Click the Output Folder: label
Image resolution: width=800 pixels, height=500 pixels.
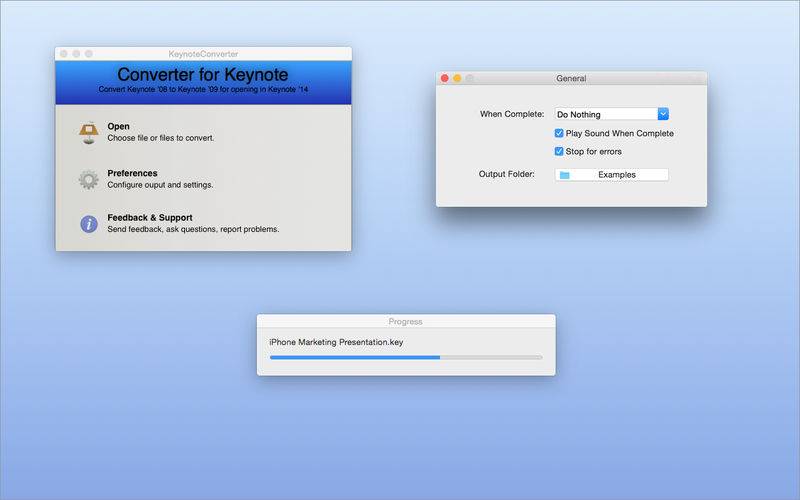pos(507,174)
